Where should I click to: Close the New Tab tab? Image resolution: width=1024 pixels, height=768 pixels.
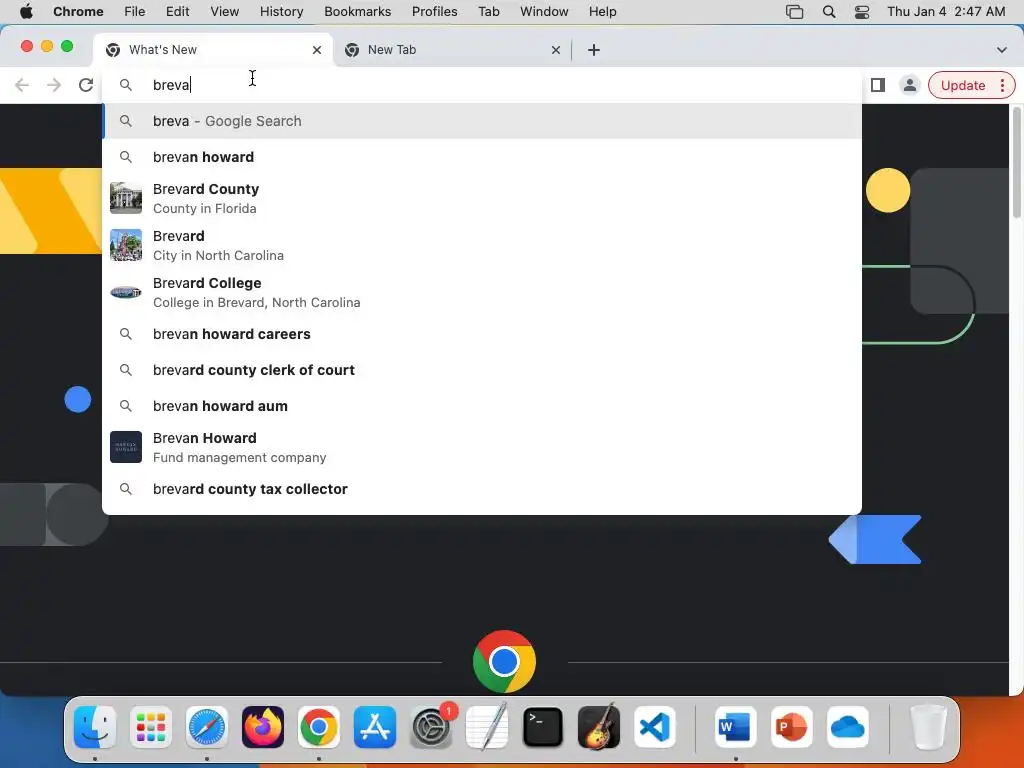tap(556, 50)
